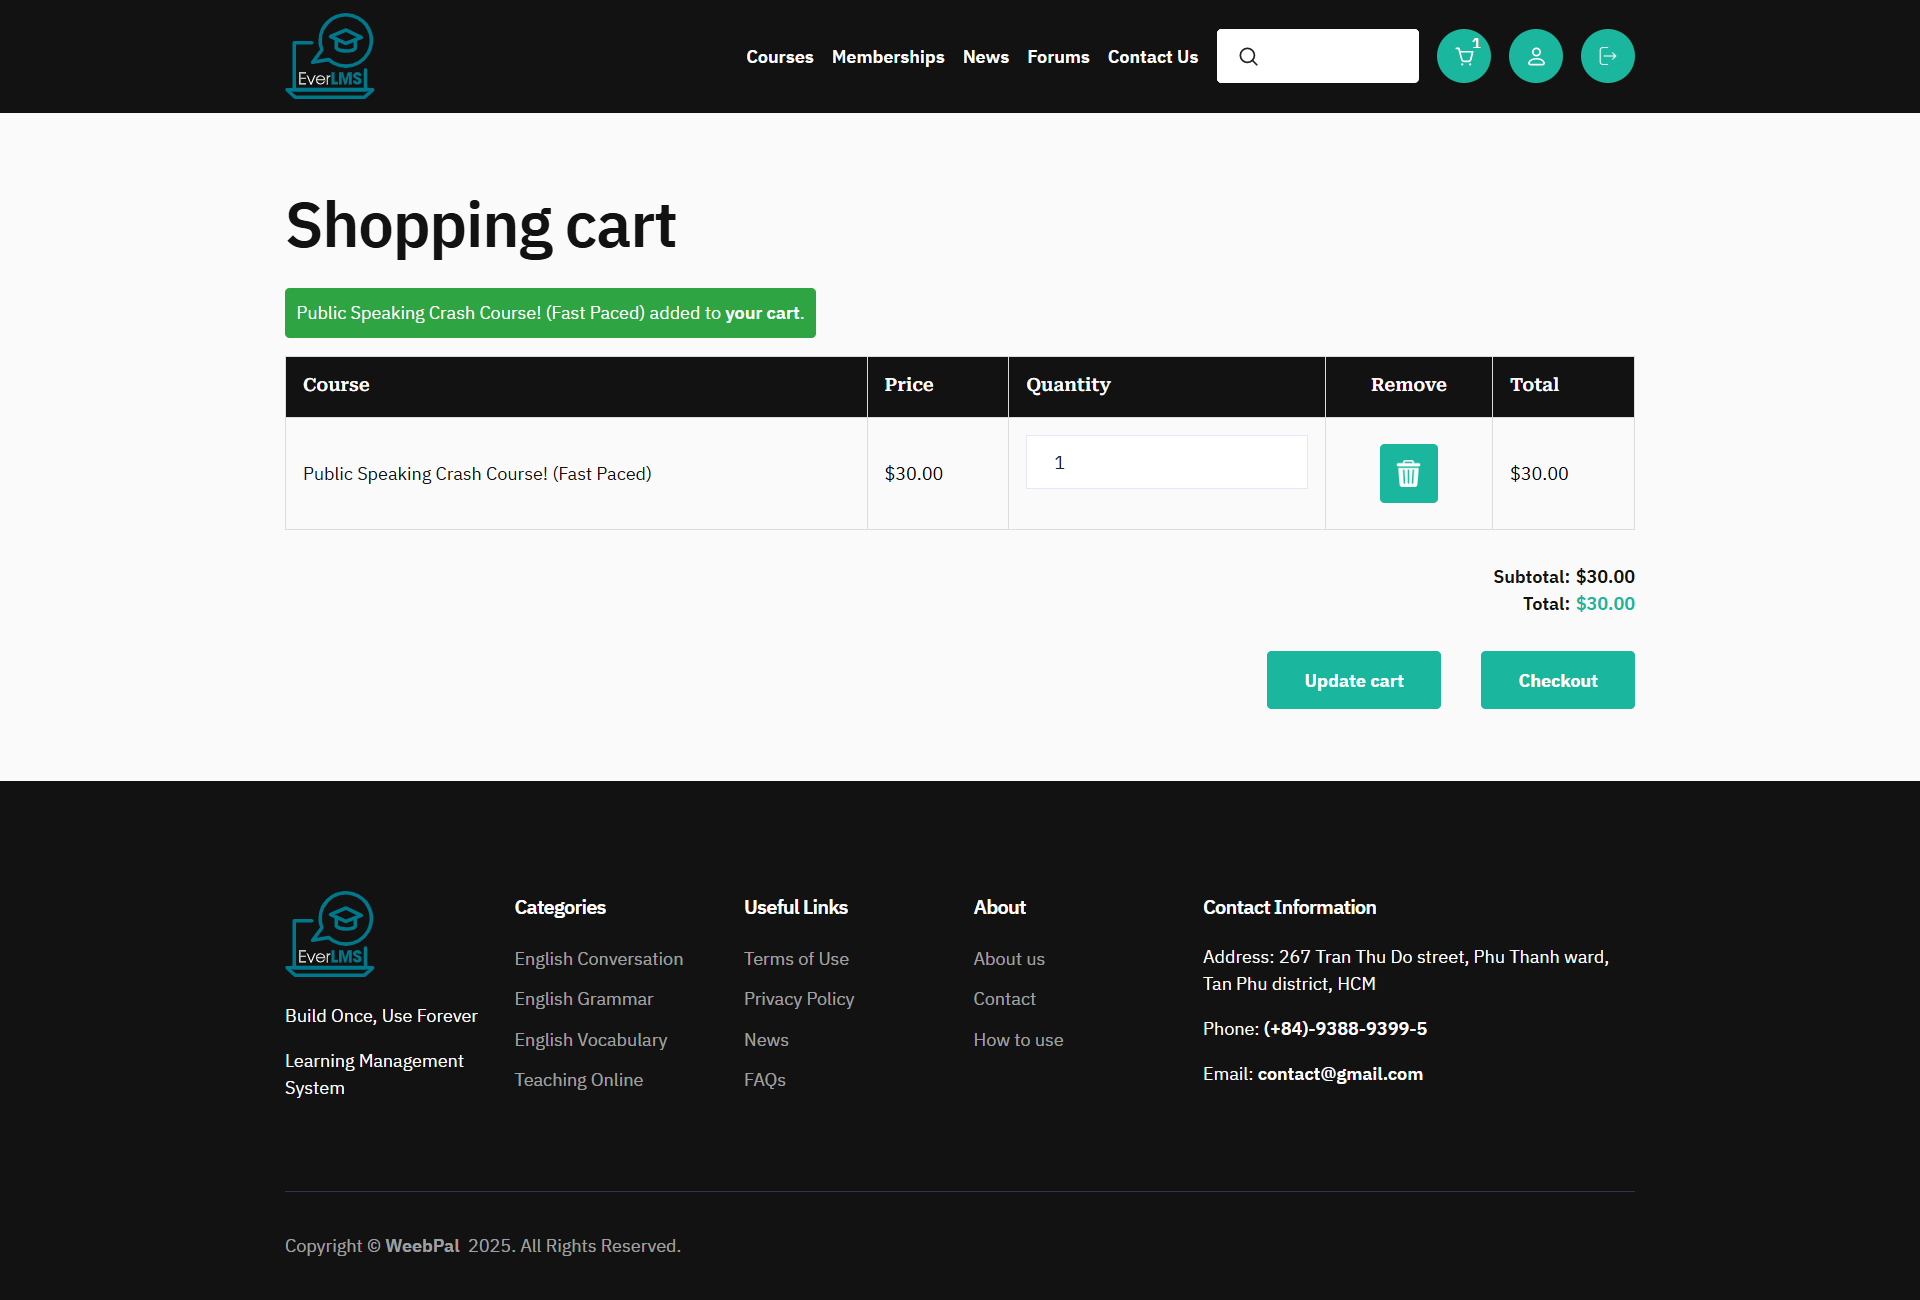
Task: Focus the header search text box
Action: [1338, 56]
